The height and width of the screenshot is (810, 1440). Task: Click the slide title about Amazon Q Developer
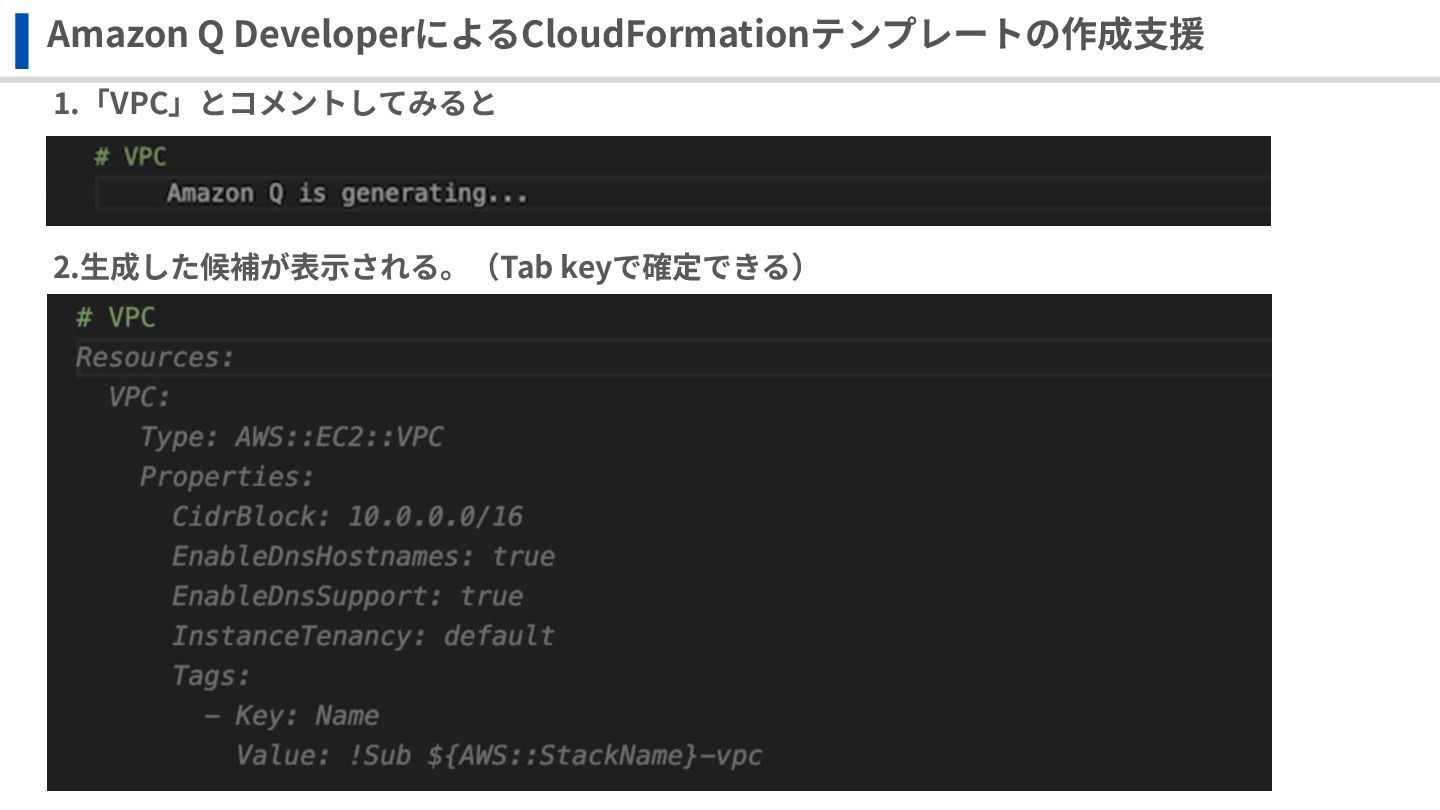(625, 36)
